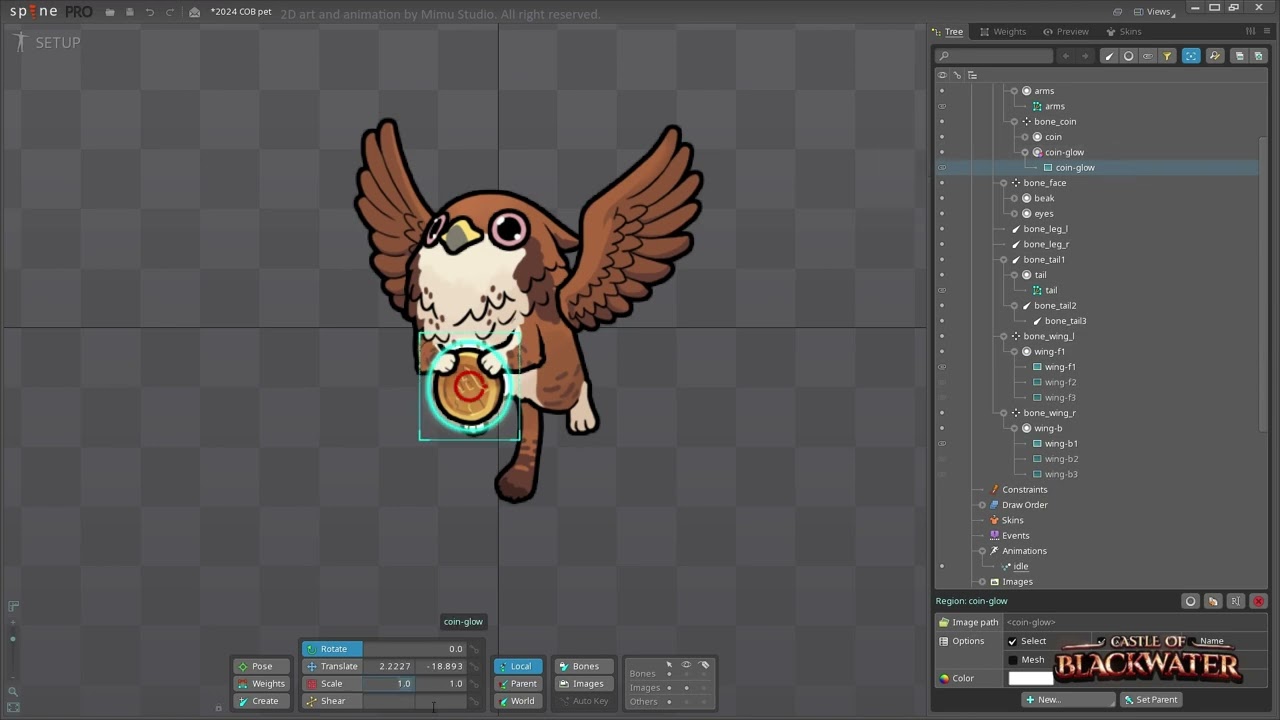Toggle the attachments filter icon
The height and width of the screenshot is (720, 1280).
tap(1147, 56)
